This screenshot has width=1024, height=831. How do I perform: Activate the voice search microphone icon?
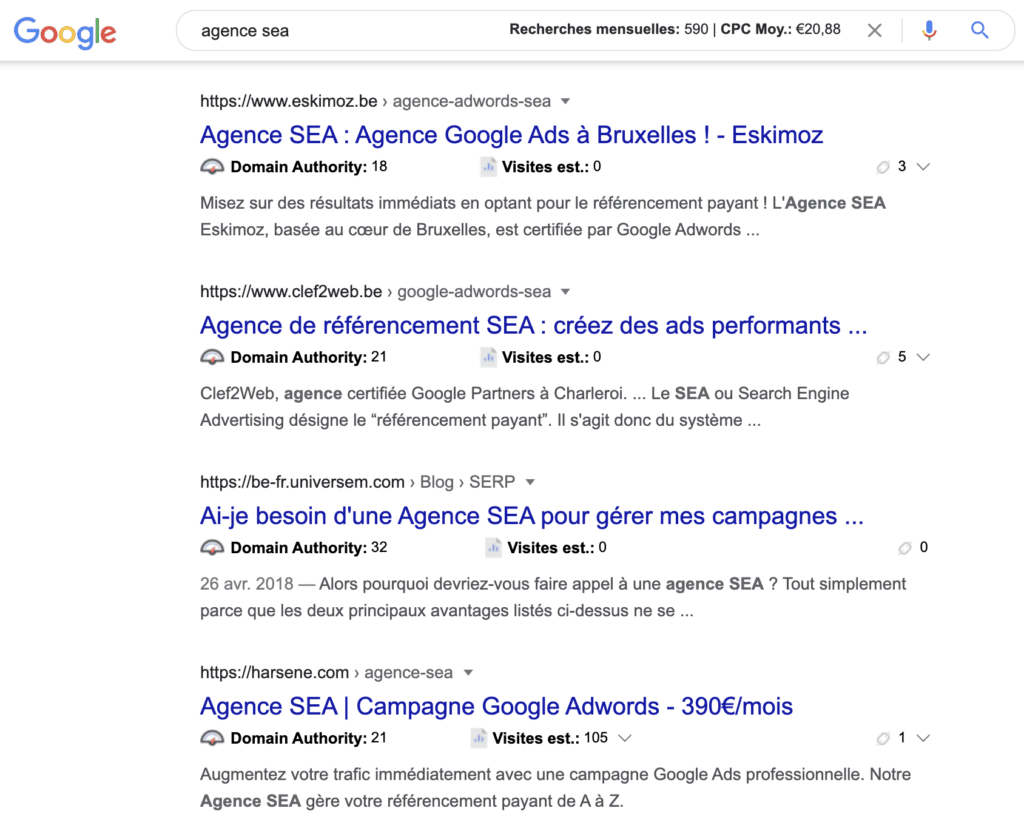click(x=928, y=30)
